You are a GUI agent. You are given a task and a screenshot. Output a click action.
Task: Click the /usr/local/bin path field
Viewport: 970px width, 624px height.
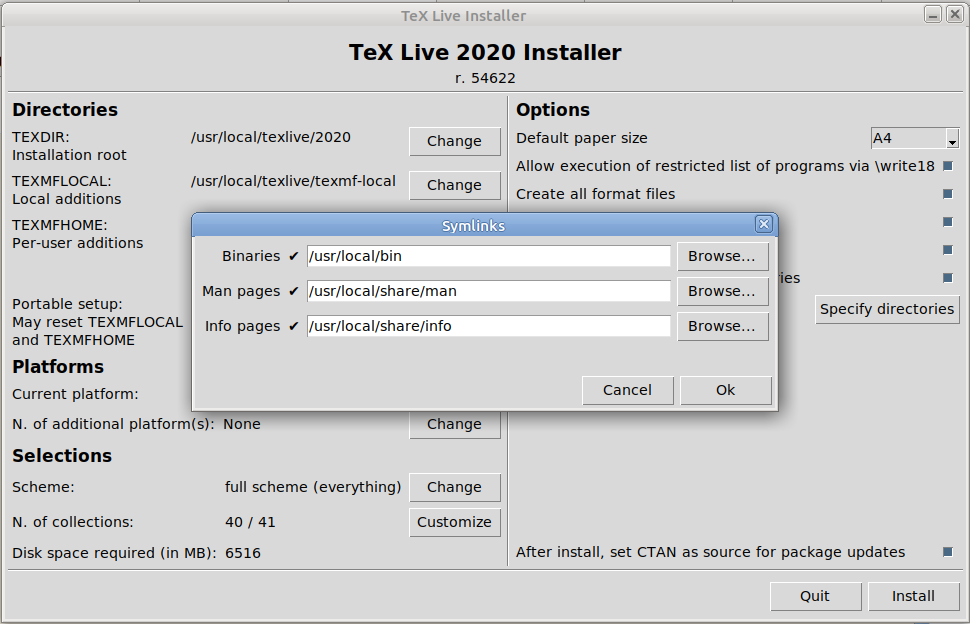[x=489, y=256]
